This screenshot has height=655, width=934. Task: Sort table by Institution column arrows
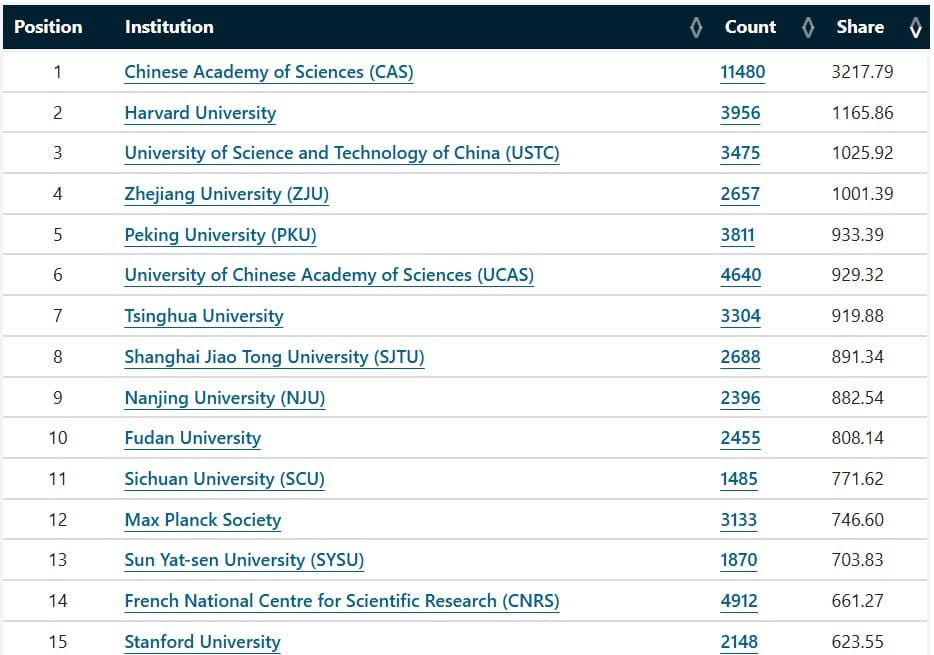696,27
